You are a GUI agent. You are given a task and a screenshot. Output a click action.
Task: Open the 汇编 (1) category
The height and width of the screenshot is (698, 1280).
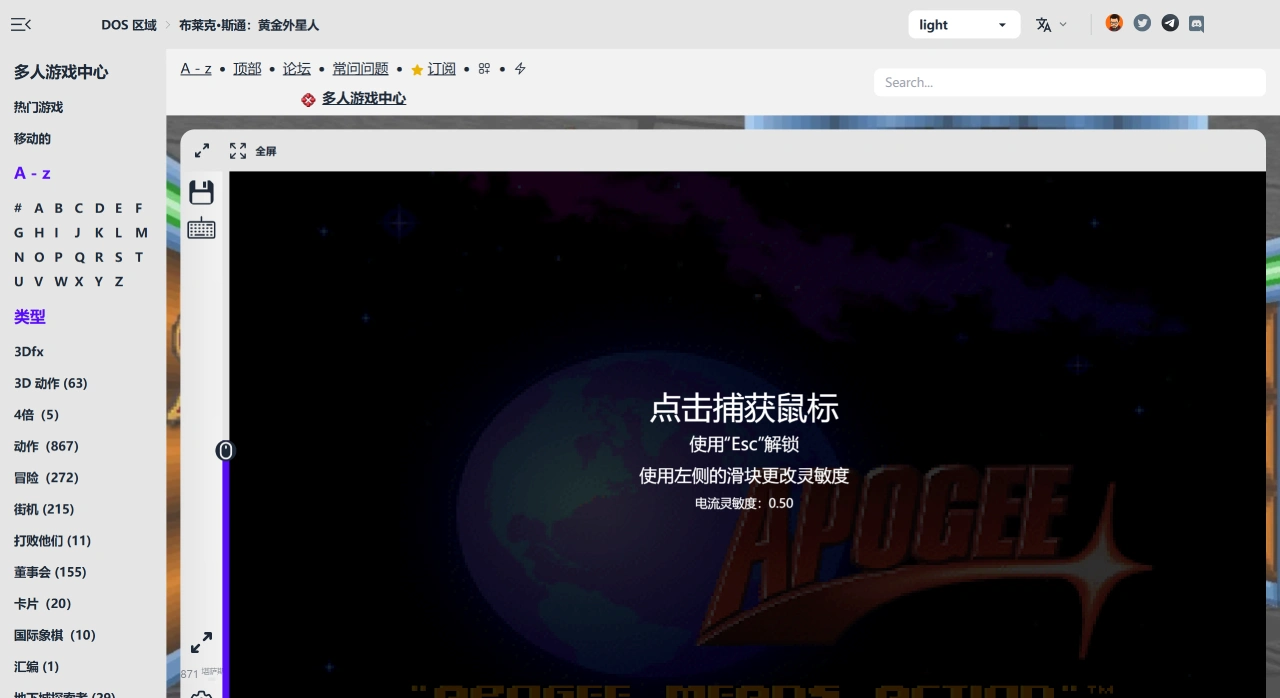point(36,666)
